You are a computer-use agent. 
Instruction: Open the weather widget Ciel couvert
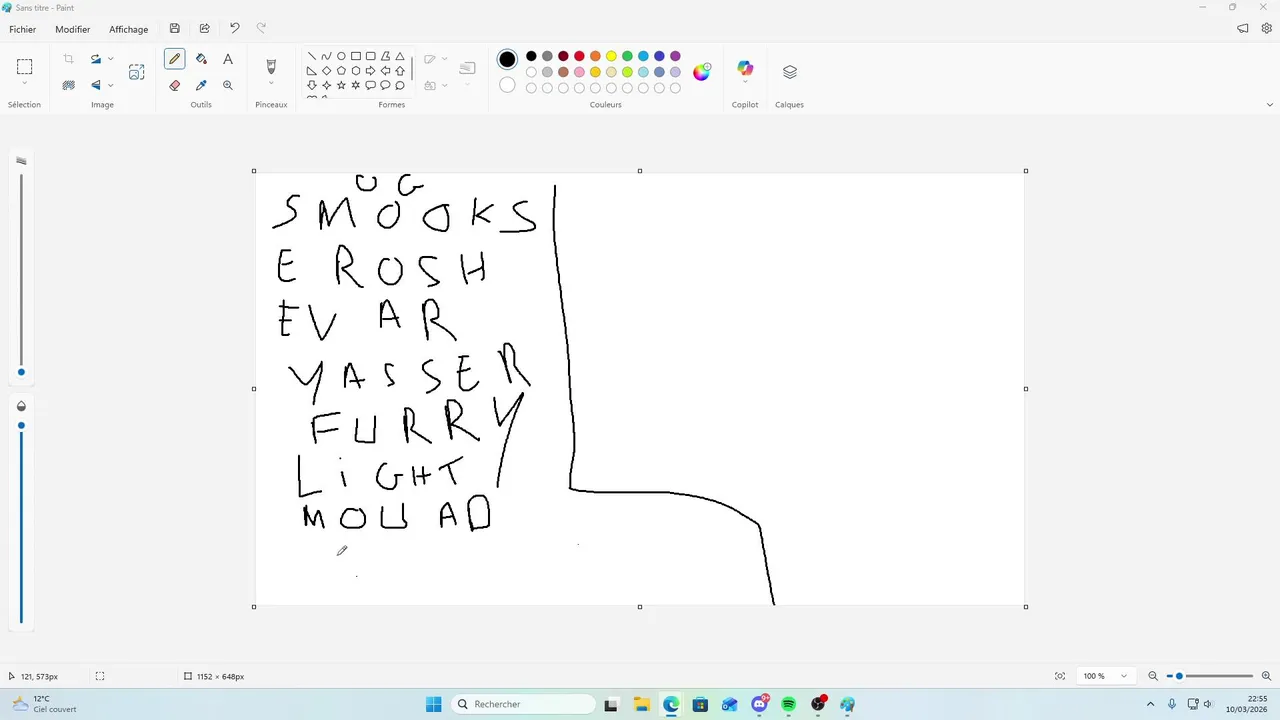(x=45, y=704)
